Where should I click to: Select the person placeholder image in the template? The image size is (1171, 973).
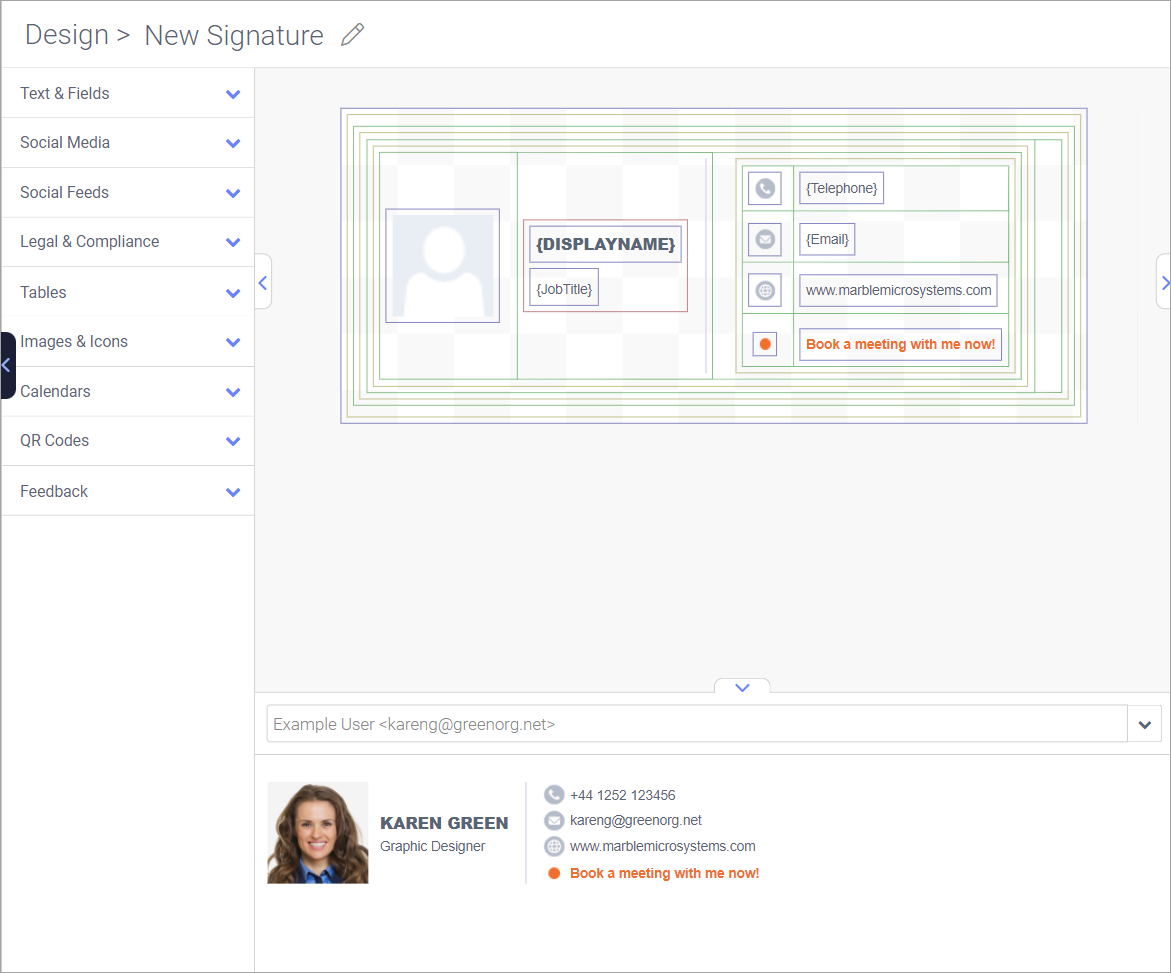[442, 265]
